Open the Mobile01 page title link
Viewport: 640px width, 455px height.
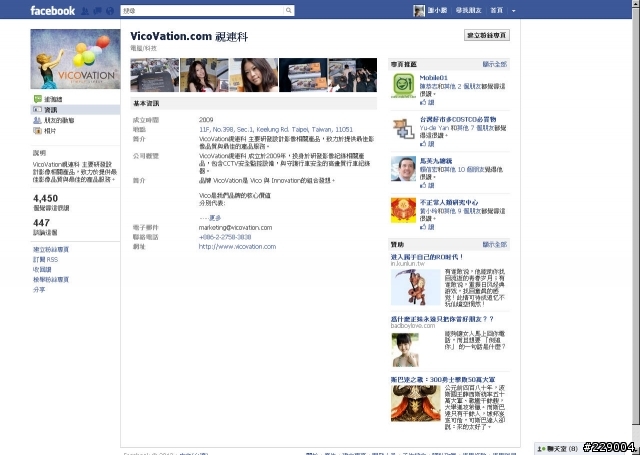click(x=433, y=78)
